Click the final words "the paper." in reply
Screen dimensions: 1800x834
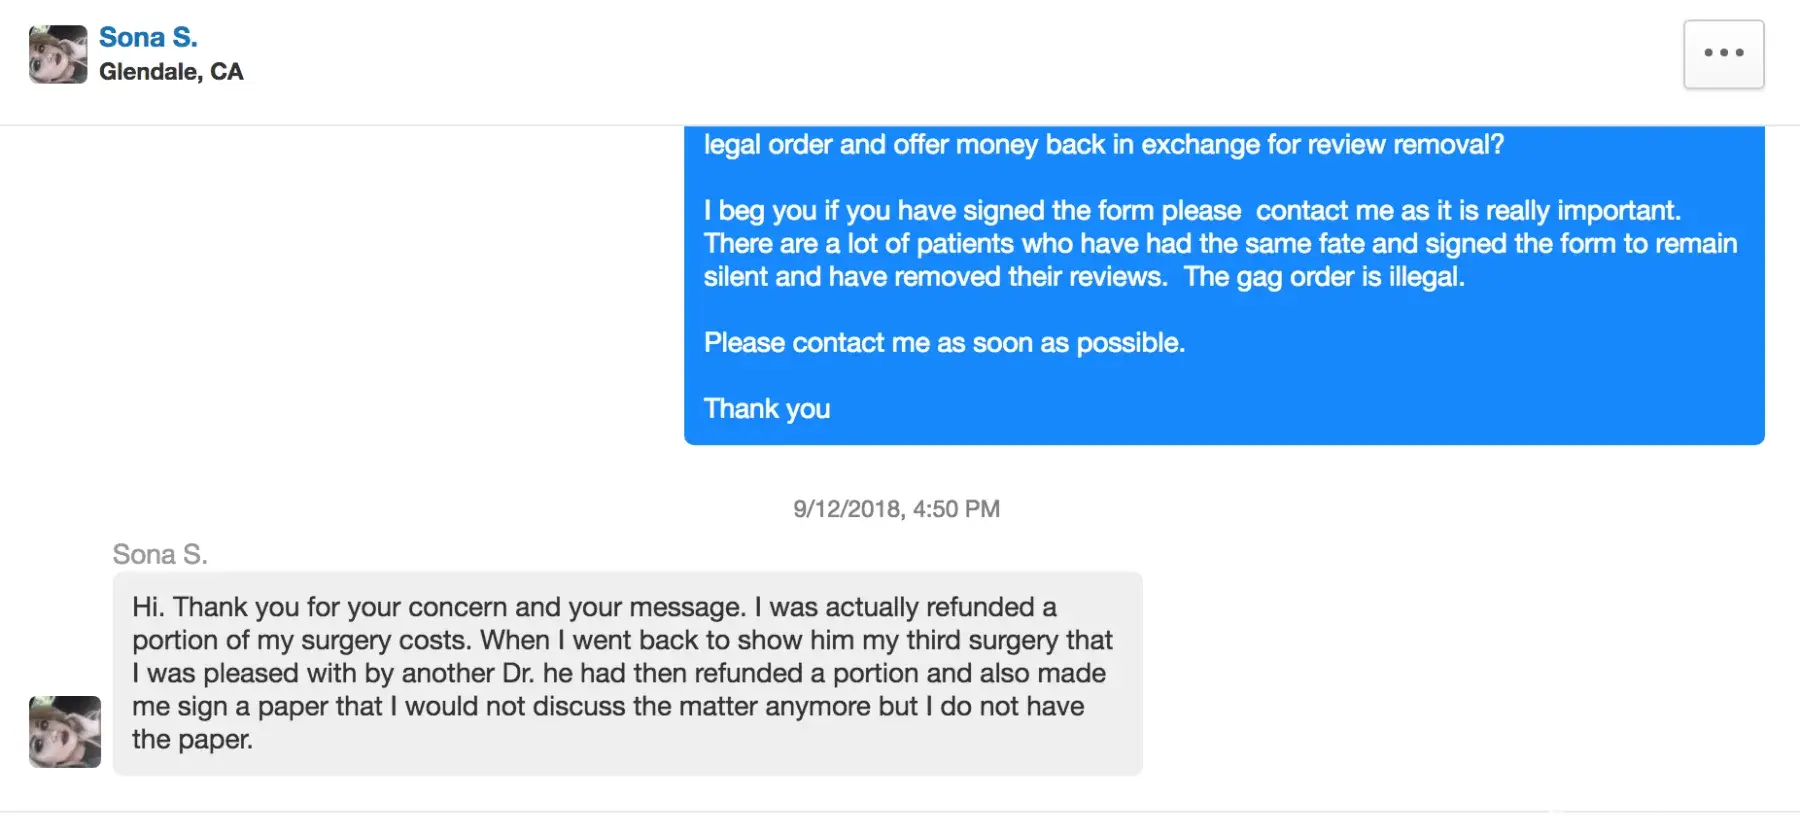point(192,740)
